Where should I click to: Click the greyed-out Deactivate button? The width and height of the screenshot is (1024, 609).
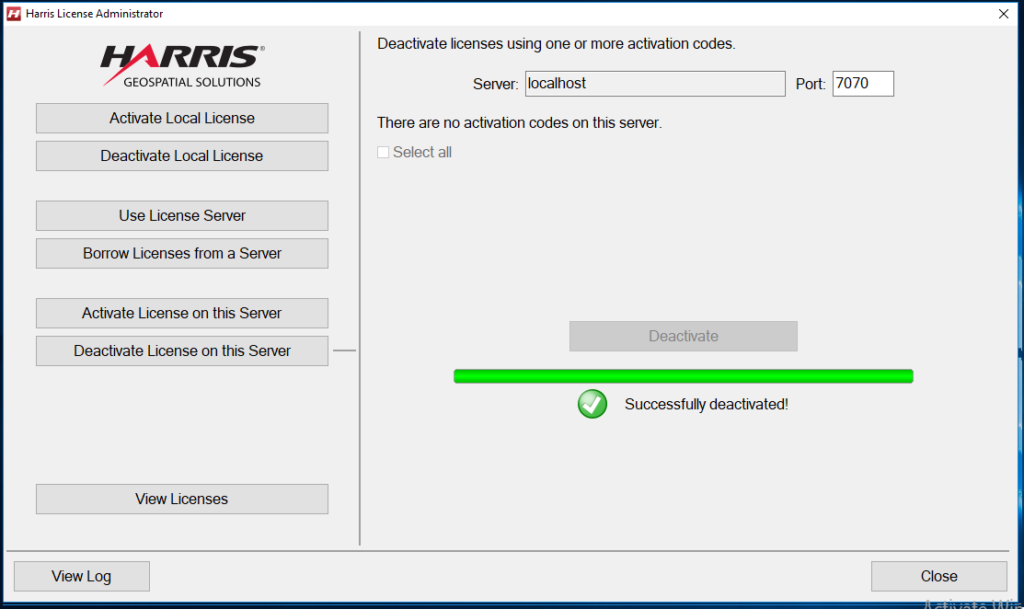tap(683, 336)
